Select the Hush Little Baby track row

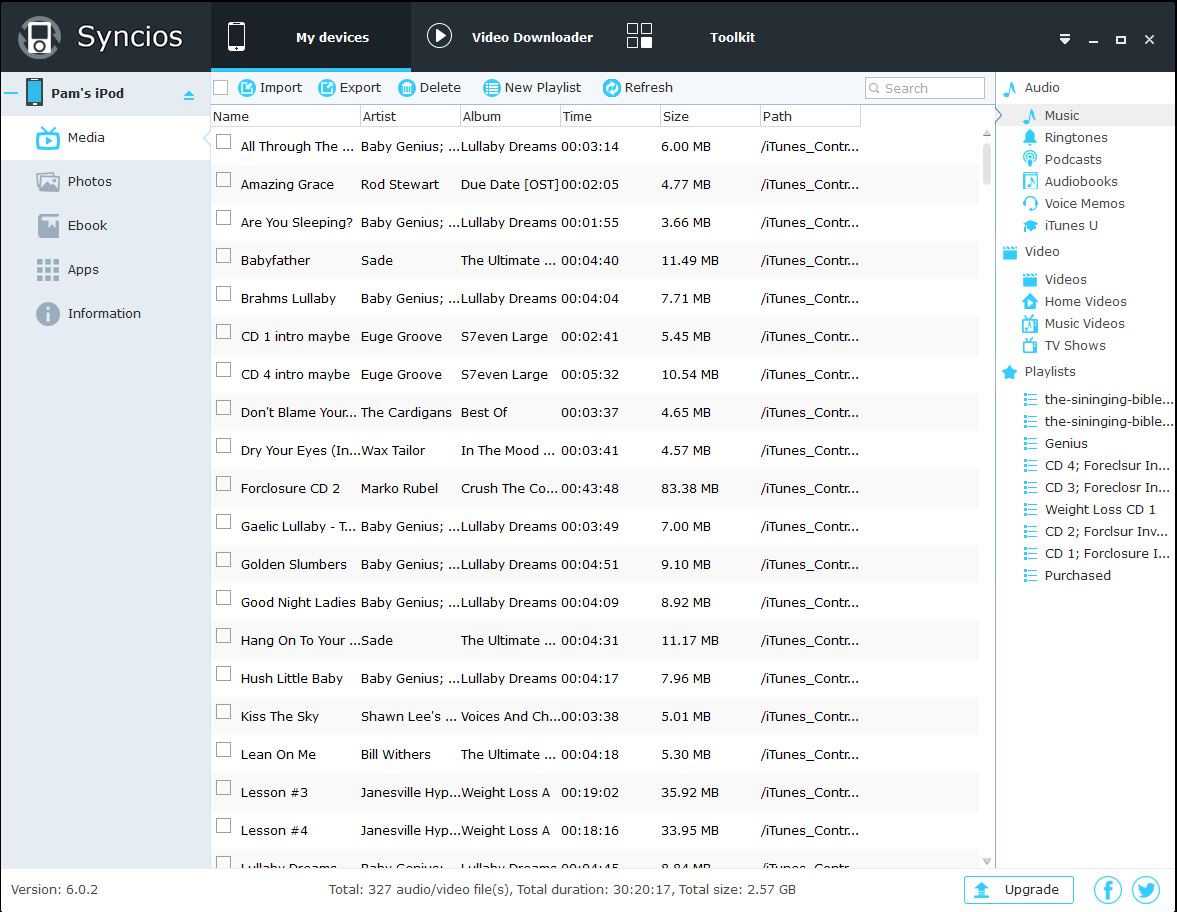click(595, 679)
